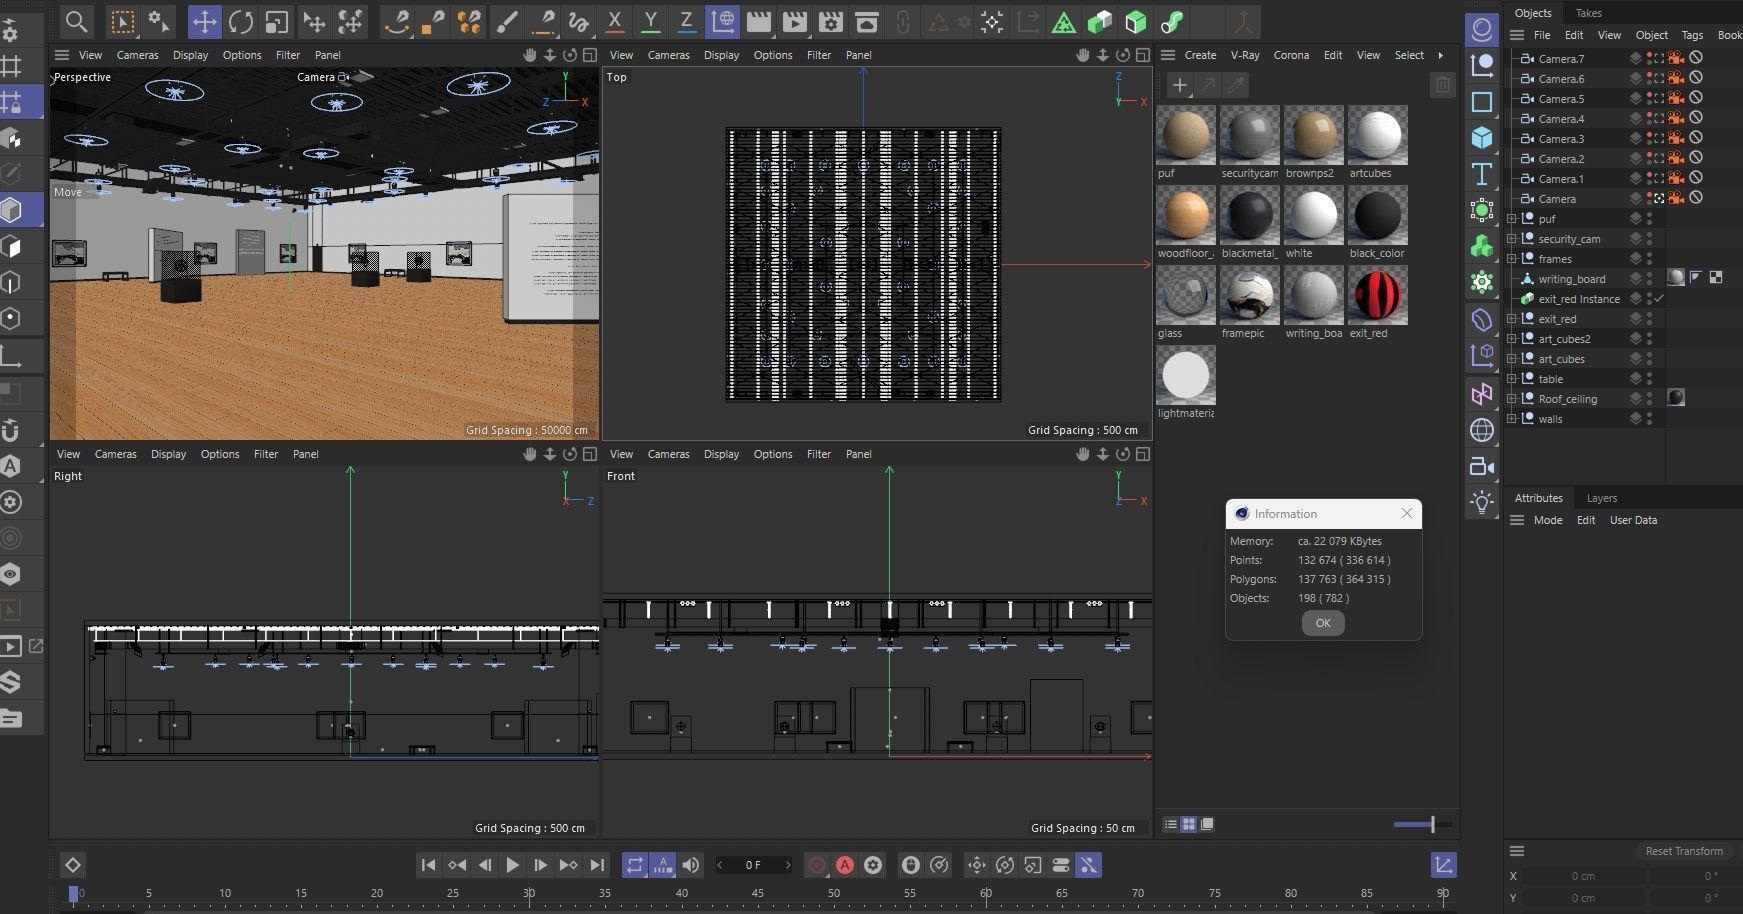This screenshot has width=1743, height=914.
Task: Enable autokeying red A button
Action: point(845,865)
